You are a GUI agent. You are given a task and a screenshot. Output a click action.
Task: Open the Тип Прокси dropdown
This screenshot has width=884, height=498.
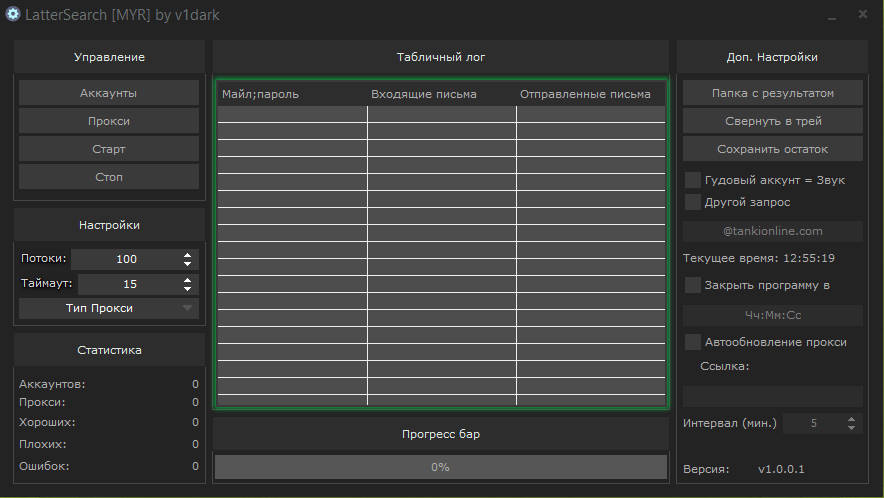[x=108, y=308]
